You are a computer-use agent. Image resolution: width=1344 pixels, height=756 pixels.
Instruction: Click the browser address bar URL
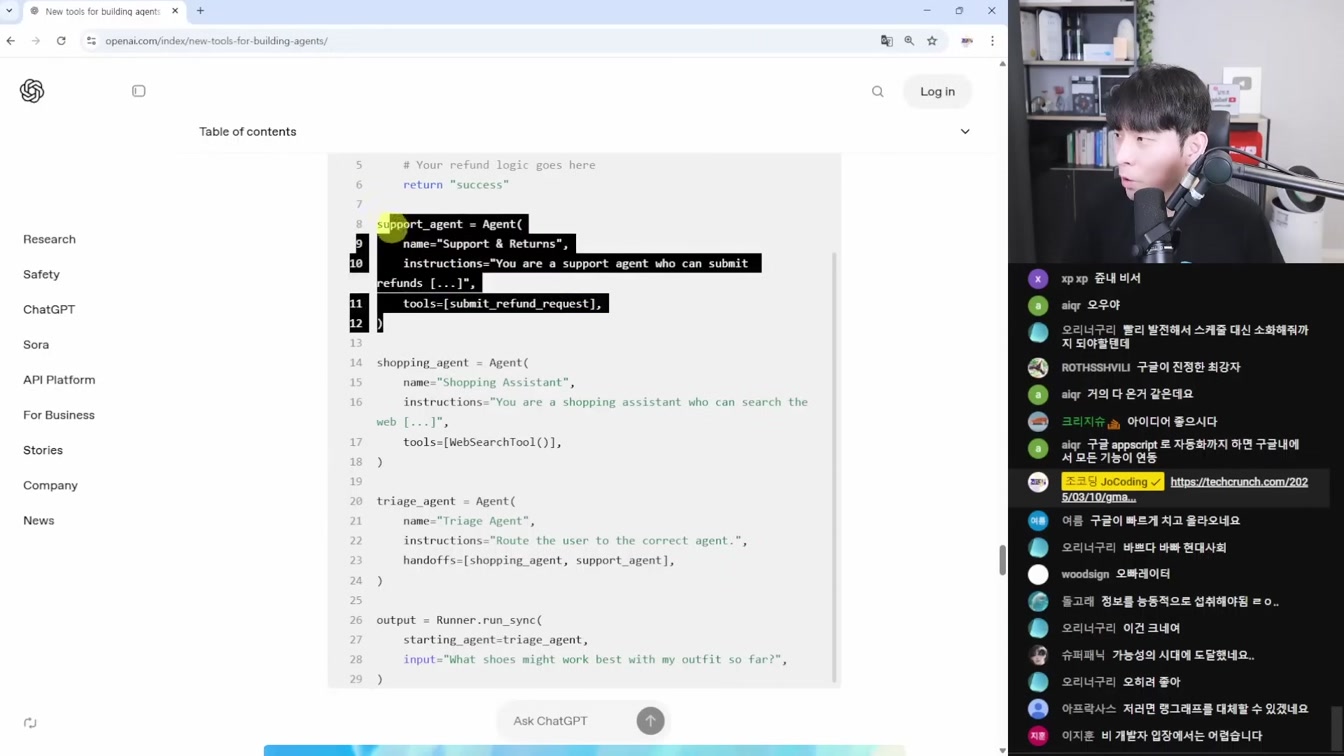(216, 41)
